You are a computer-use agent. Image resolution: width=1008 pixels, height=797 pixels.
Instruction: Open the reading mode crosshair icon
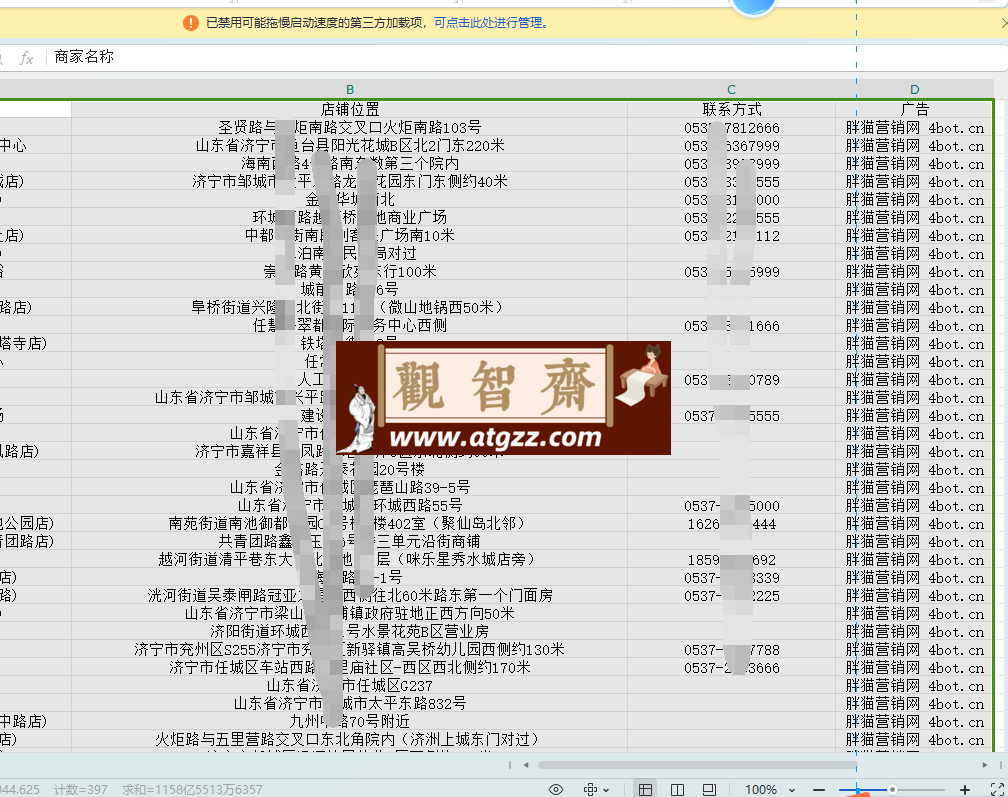(590, 789)
